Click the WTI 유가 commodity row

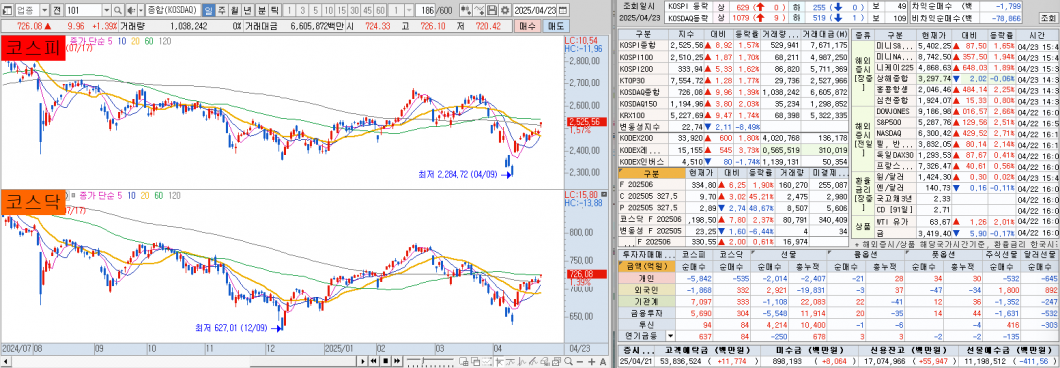(x=967, y=221)
